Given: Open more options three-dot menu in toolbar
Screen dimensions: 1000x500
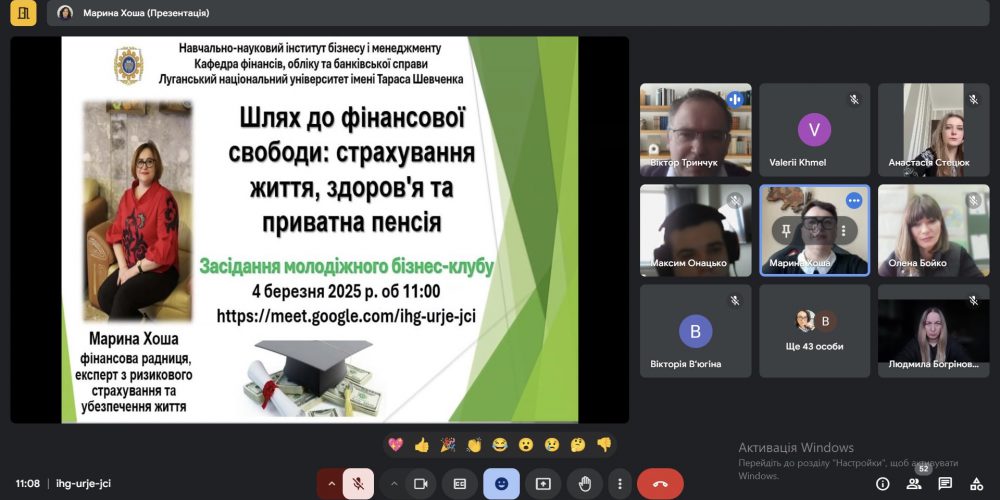Looking at the screenshot, I should [619, 484].
